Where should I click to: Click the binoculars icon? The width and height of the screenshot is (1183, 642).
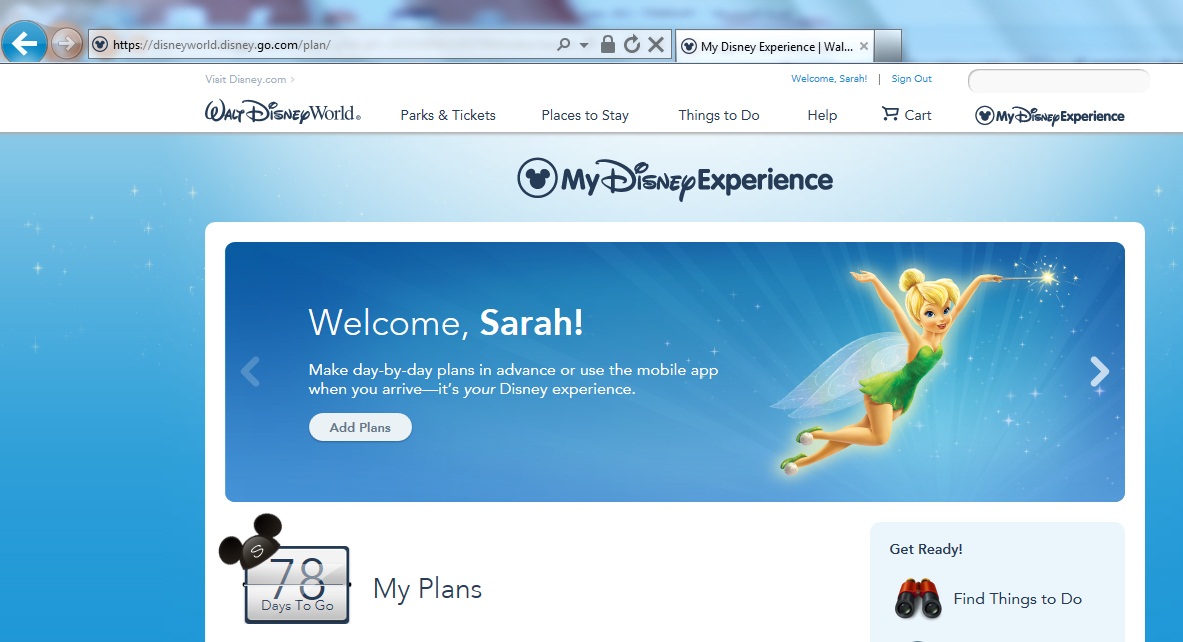[917, 599]
